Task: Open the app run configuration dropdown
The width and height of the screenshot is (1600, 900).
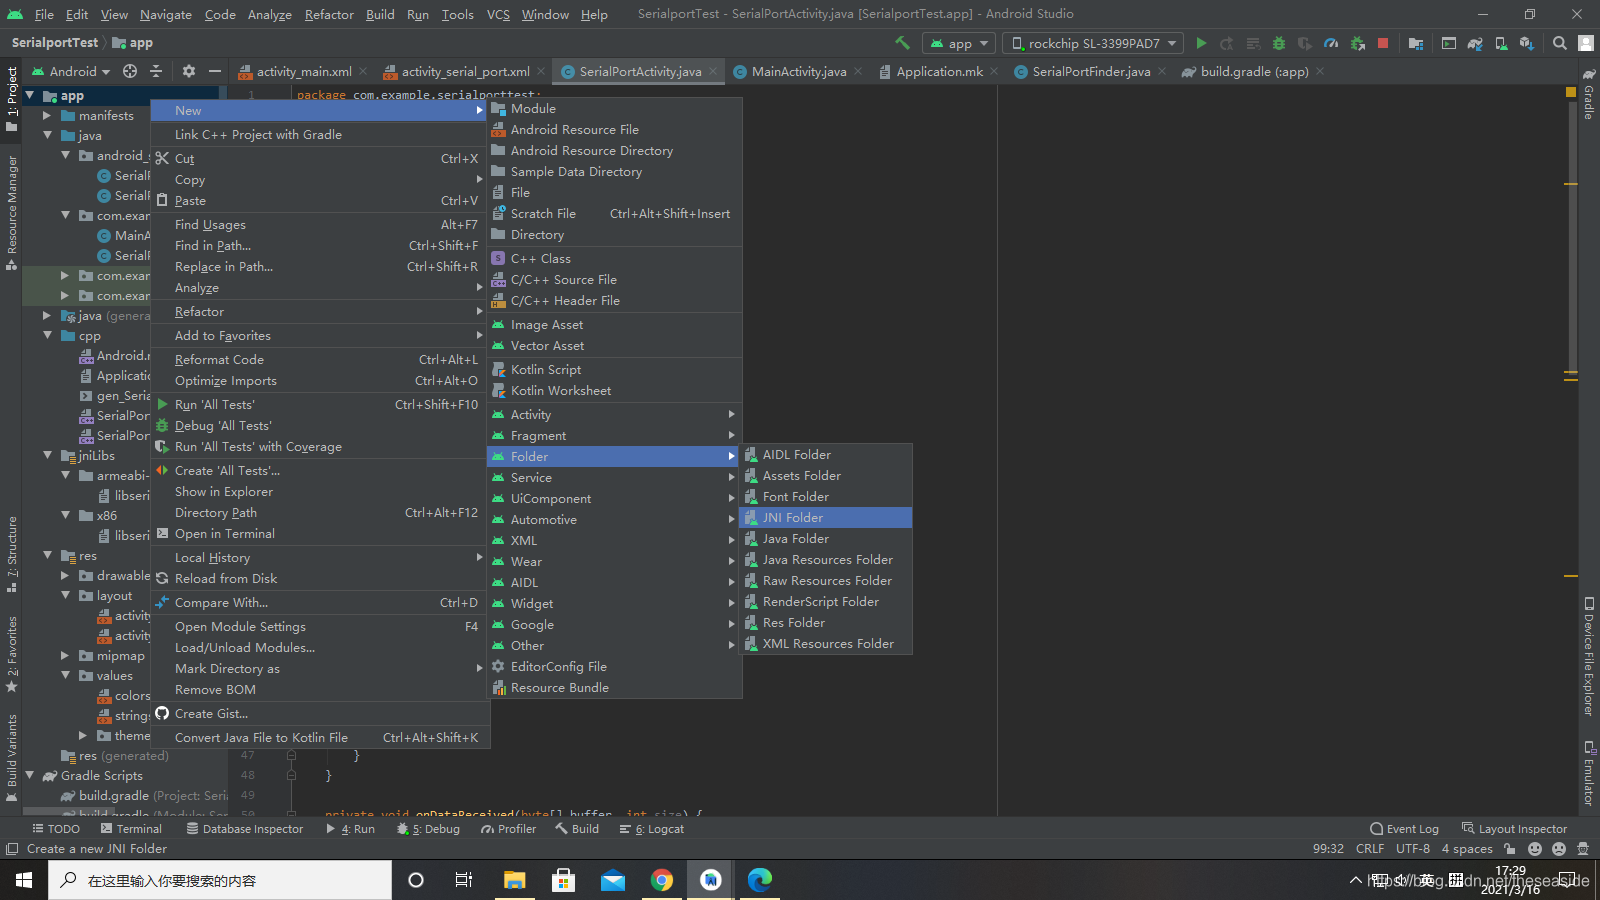Action: [958, 43]
